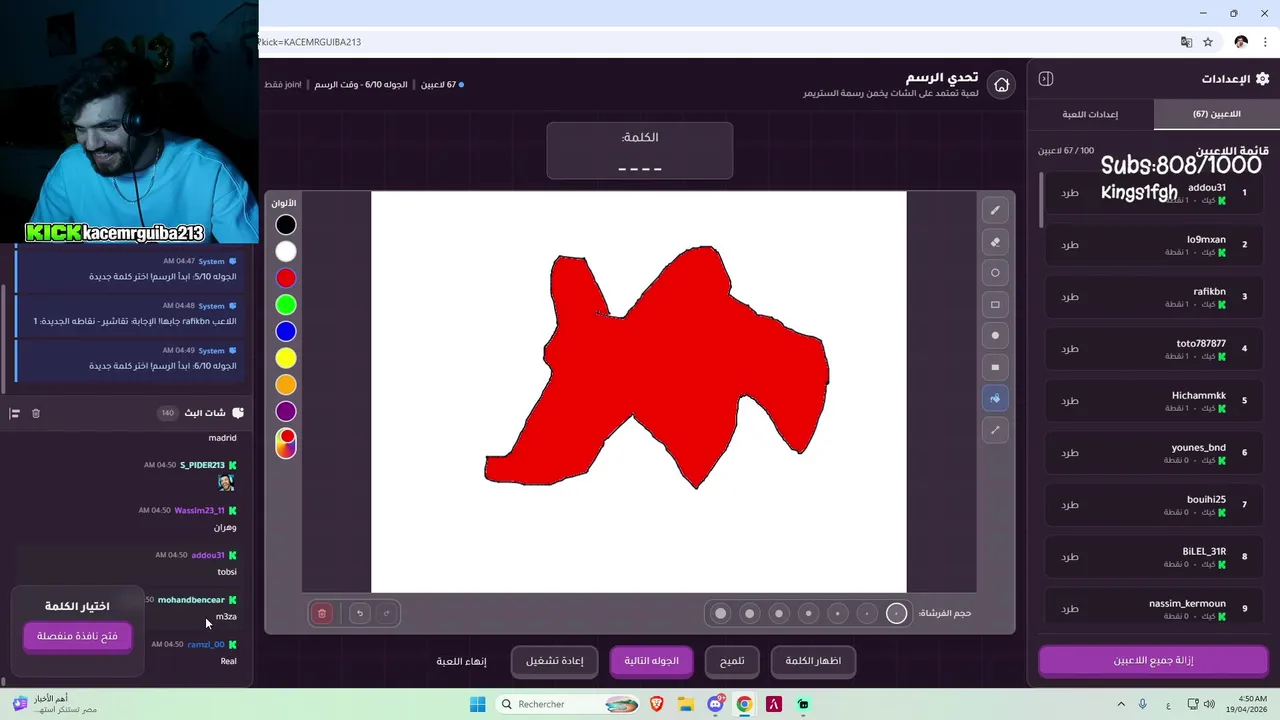Switch to the players tab (67)
Viewport: 1280px width, 720px height.
pos(1216,114)
